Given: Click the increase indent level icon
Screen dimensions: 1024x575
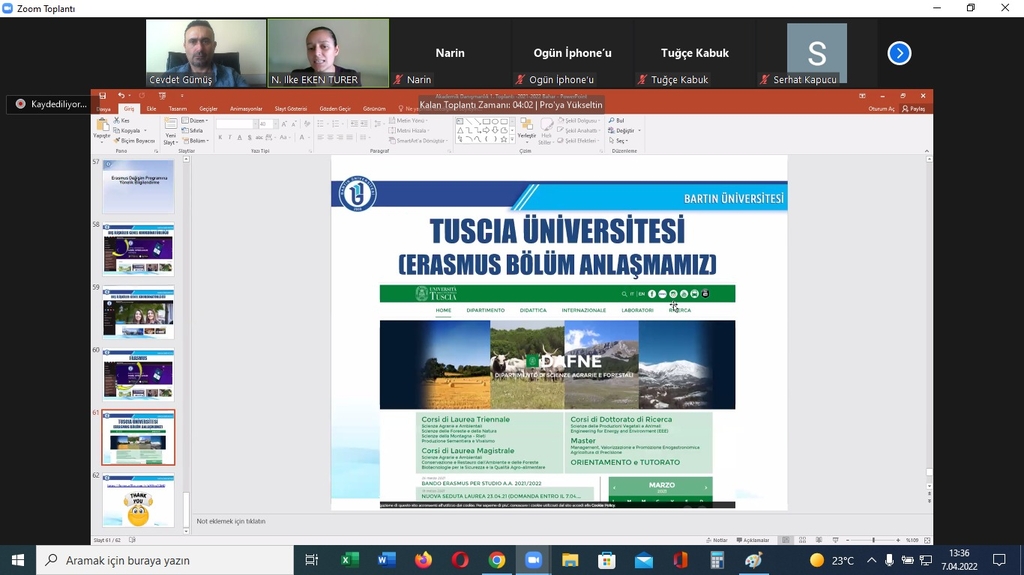Looking at the screenshot, I should 363,123.
